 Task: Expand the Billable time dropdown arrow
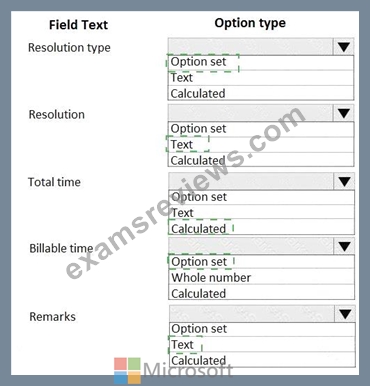point(344,246)
